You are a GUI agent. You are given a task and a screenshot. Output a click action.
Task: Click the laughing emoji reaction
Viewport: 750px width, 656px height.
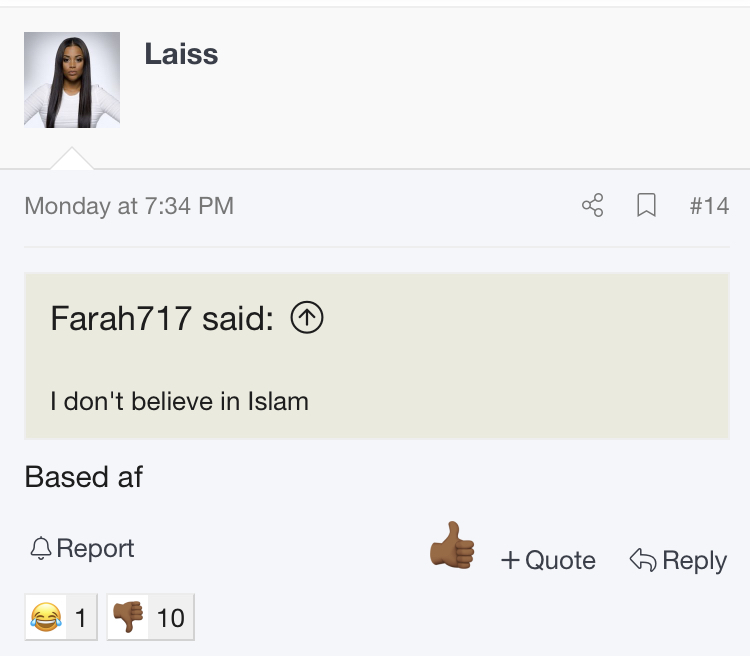(x=46, y=618)
